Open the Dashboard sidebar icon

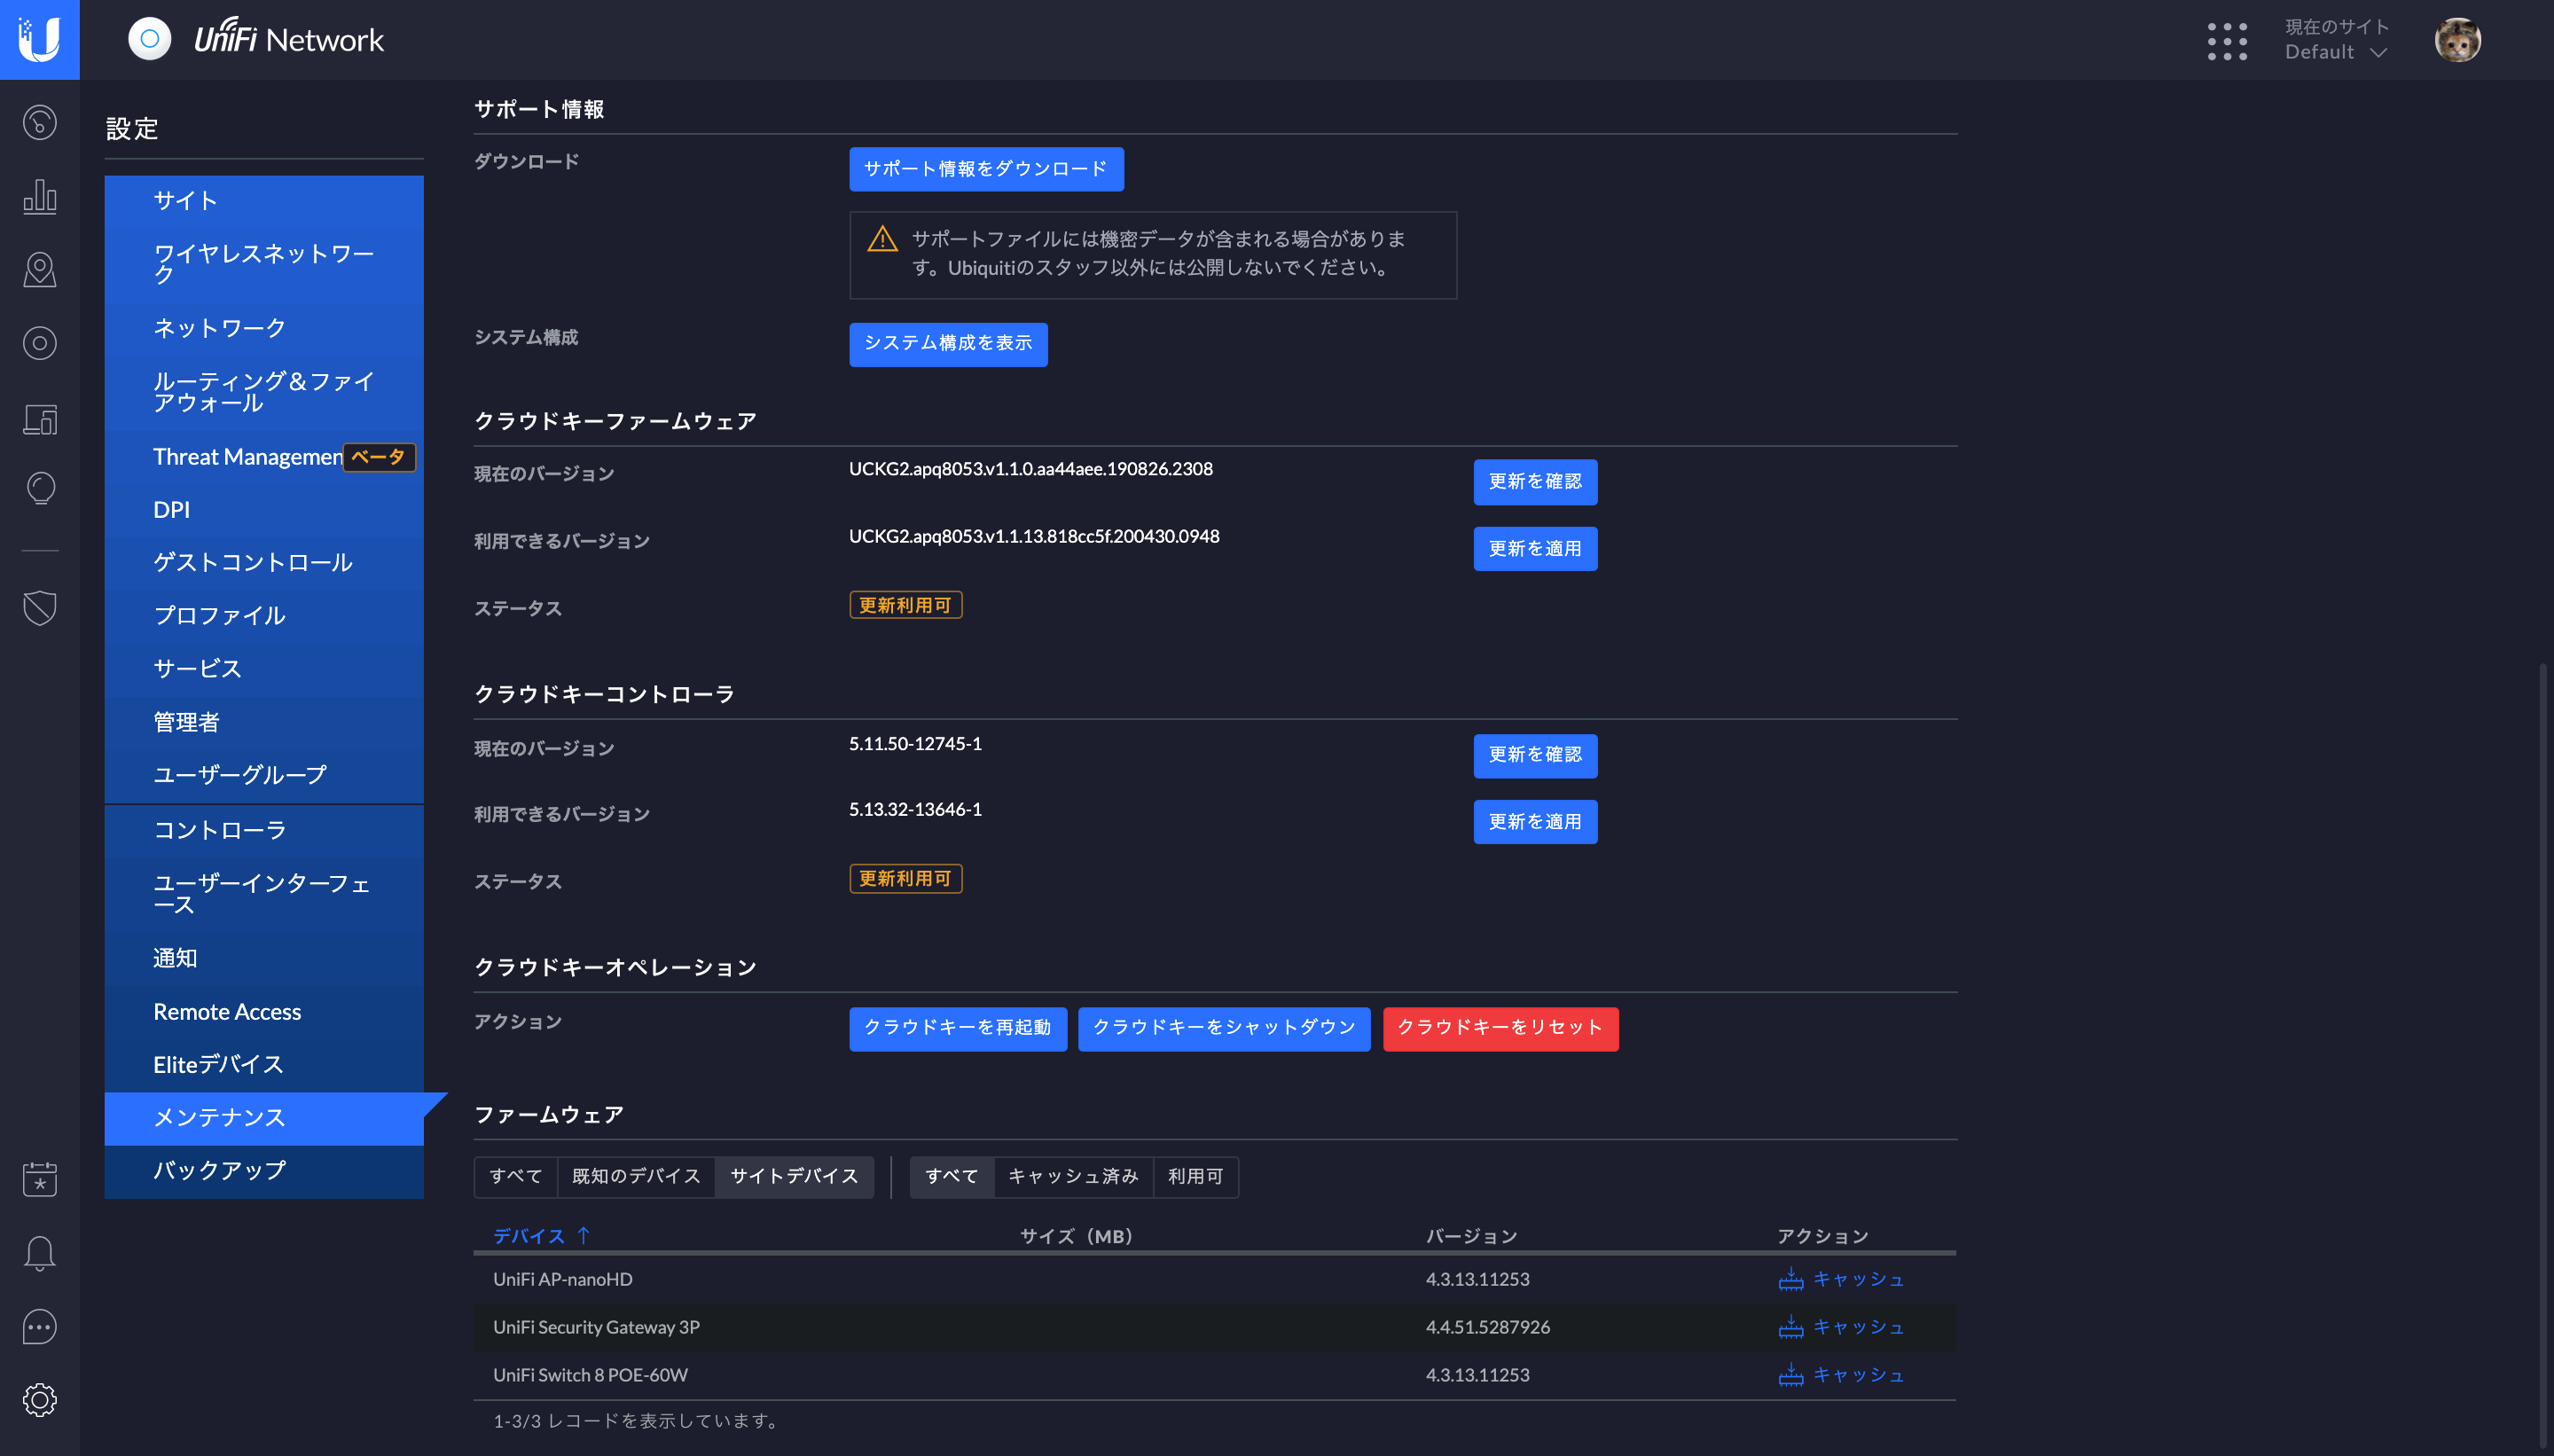pyautogui.click(x=40, y=123)
